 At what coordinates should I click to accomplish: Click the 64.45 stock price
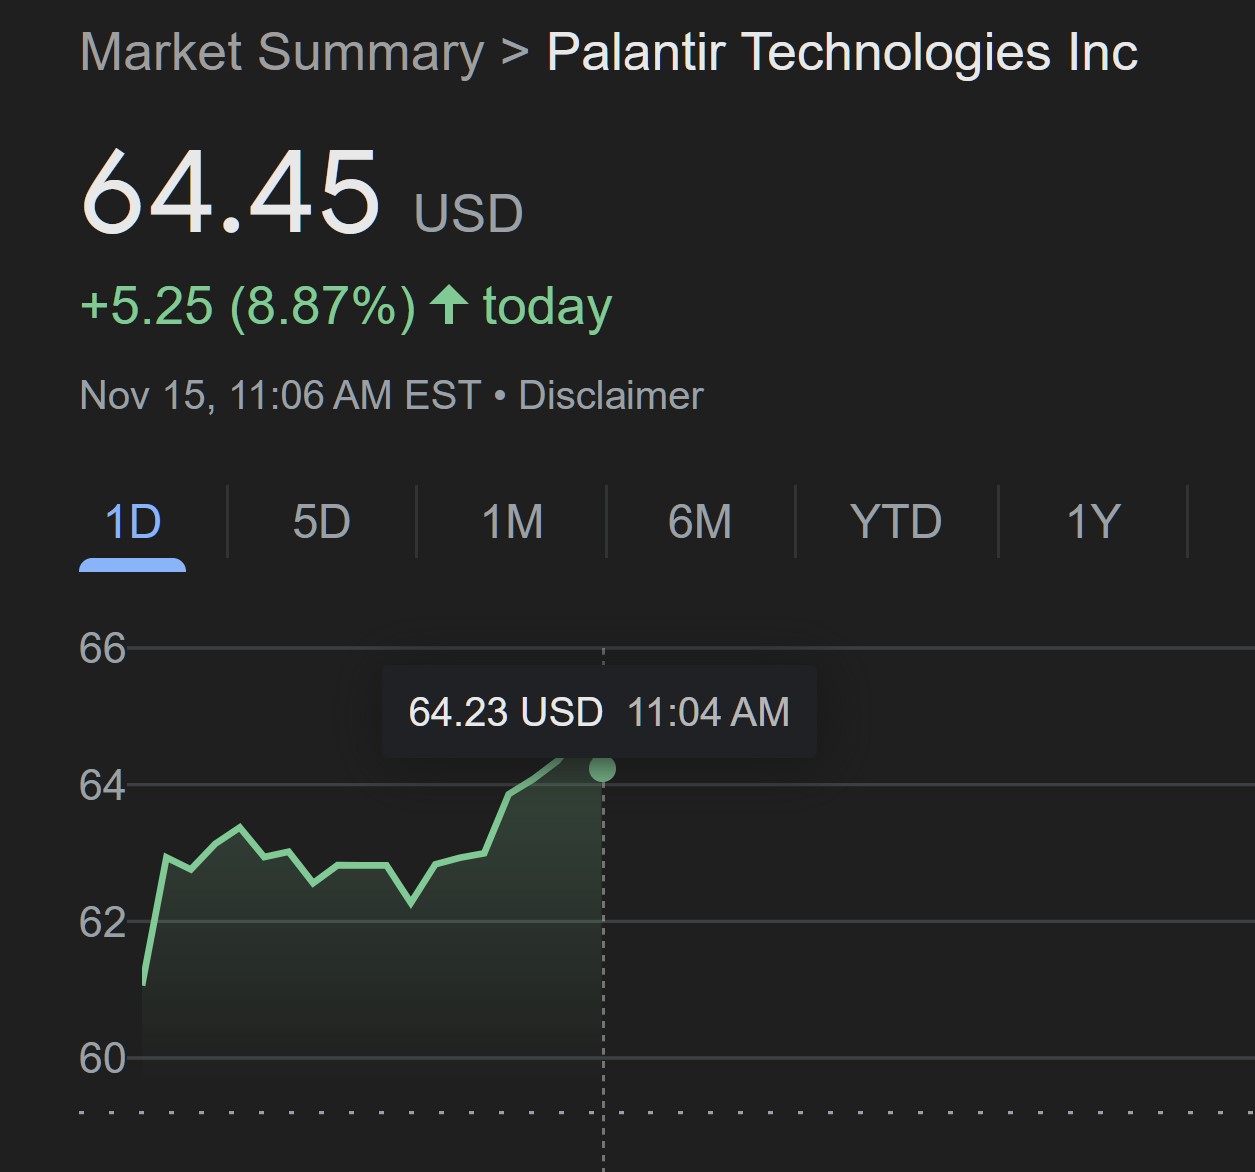(231, 192)
